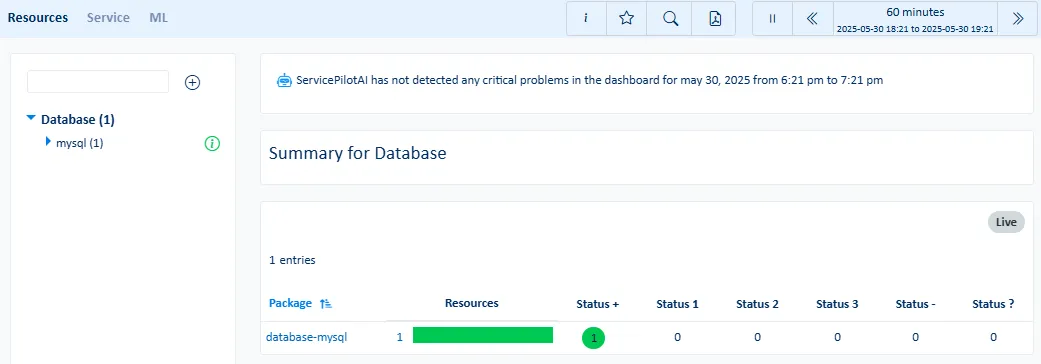Go to previous time period with double-left arrows
Viewport: 1041px width, 364px height.
pyautogui.click(x=812, y=19)
